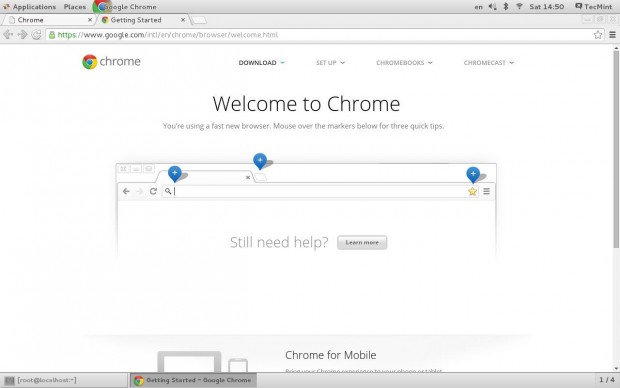This screenshot has height=388, width=620.
Task: Click the blue marker on illustrated tab
Action: point(175,173)
